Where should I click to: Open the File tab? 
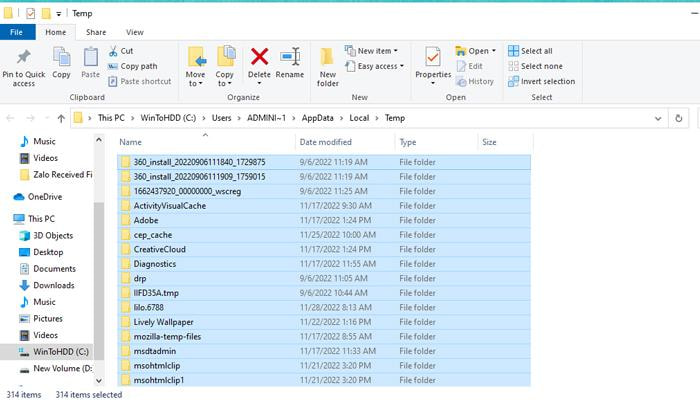tap(17, 32)
